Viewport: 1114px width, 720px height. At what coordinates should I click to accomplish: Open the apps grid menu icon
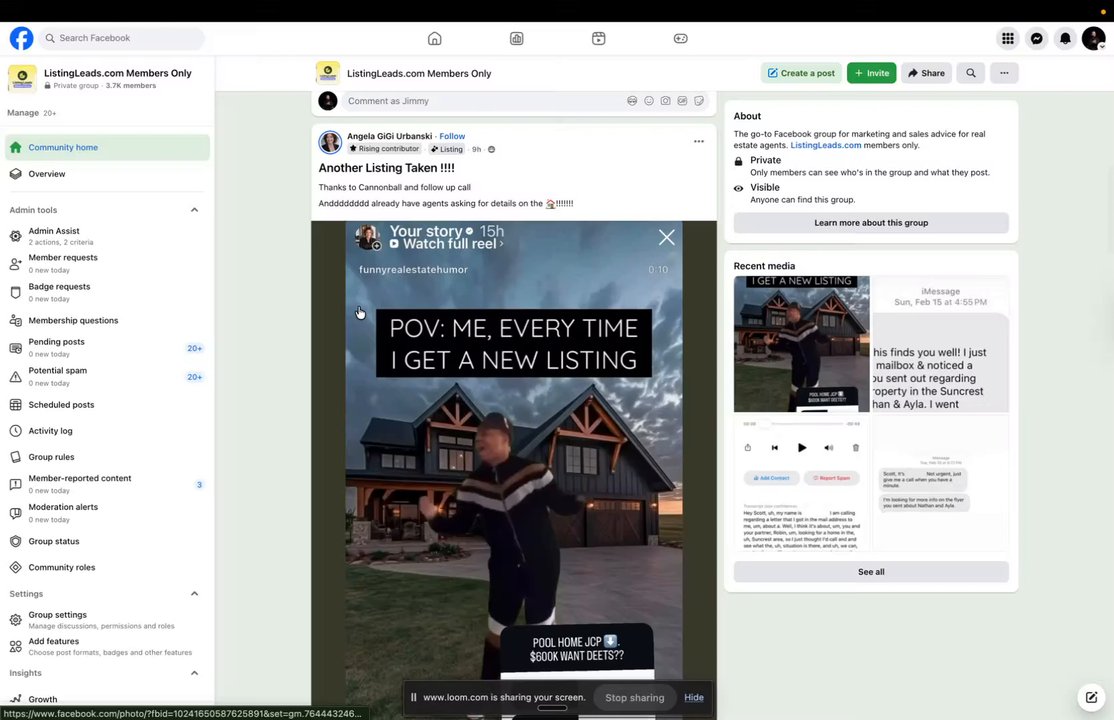(x=1007, y=38)
